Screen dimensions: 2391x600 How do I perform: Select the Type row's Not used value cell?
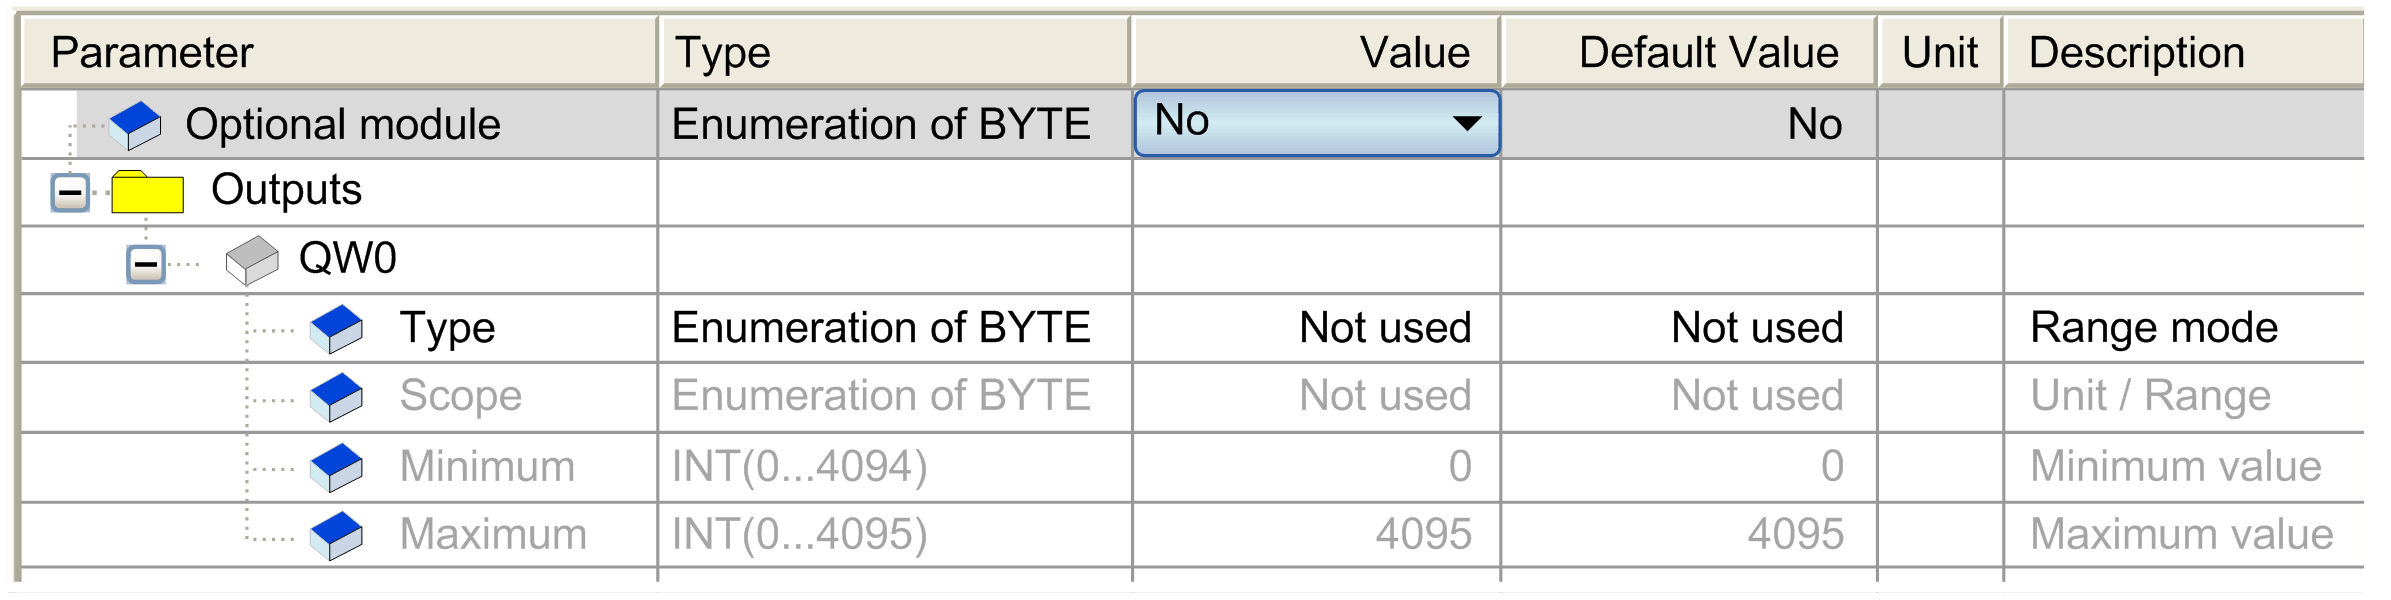point(1384,328)
